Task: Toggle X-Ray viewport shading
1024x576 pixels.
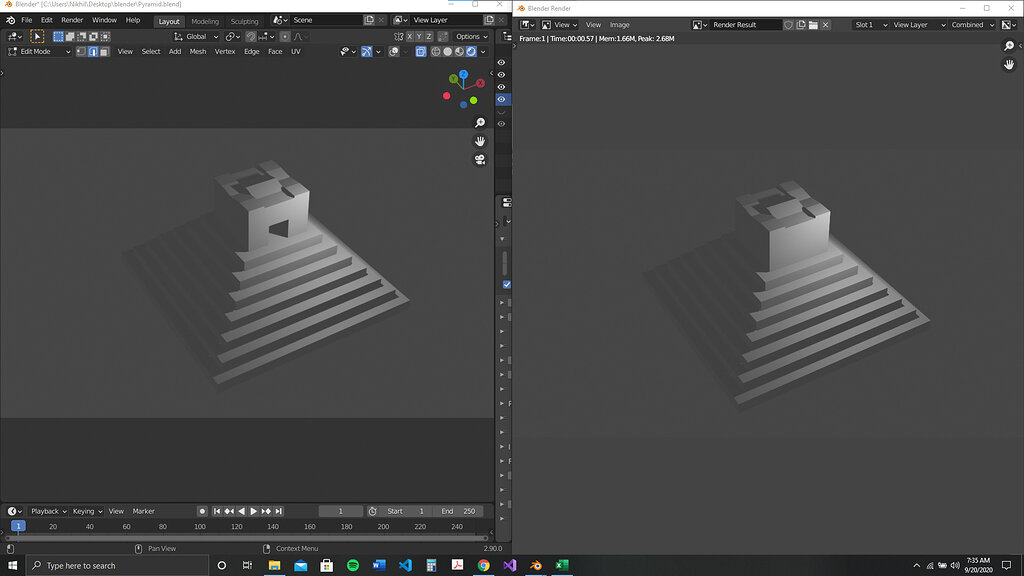Action: point(420,52)
